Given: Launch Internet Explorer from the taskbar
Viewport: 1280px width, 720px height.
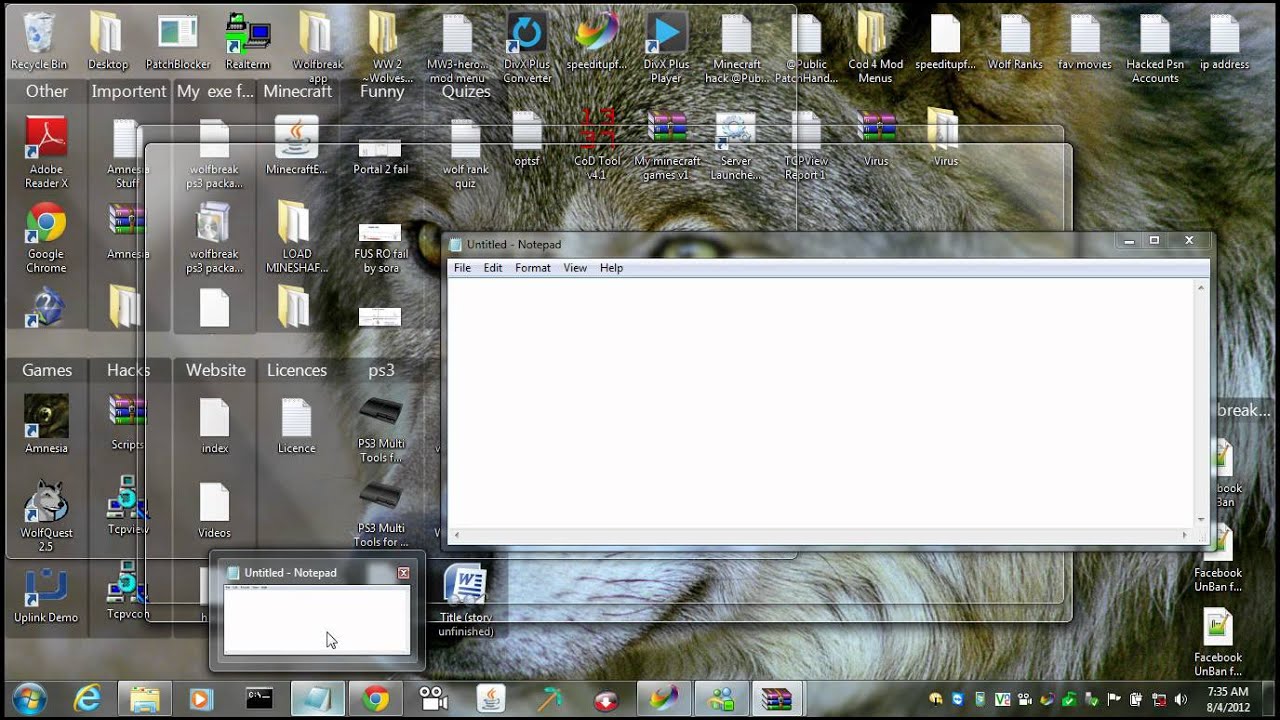Looking at the screenshot, I should pos(87,698).
